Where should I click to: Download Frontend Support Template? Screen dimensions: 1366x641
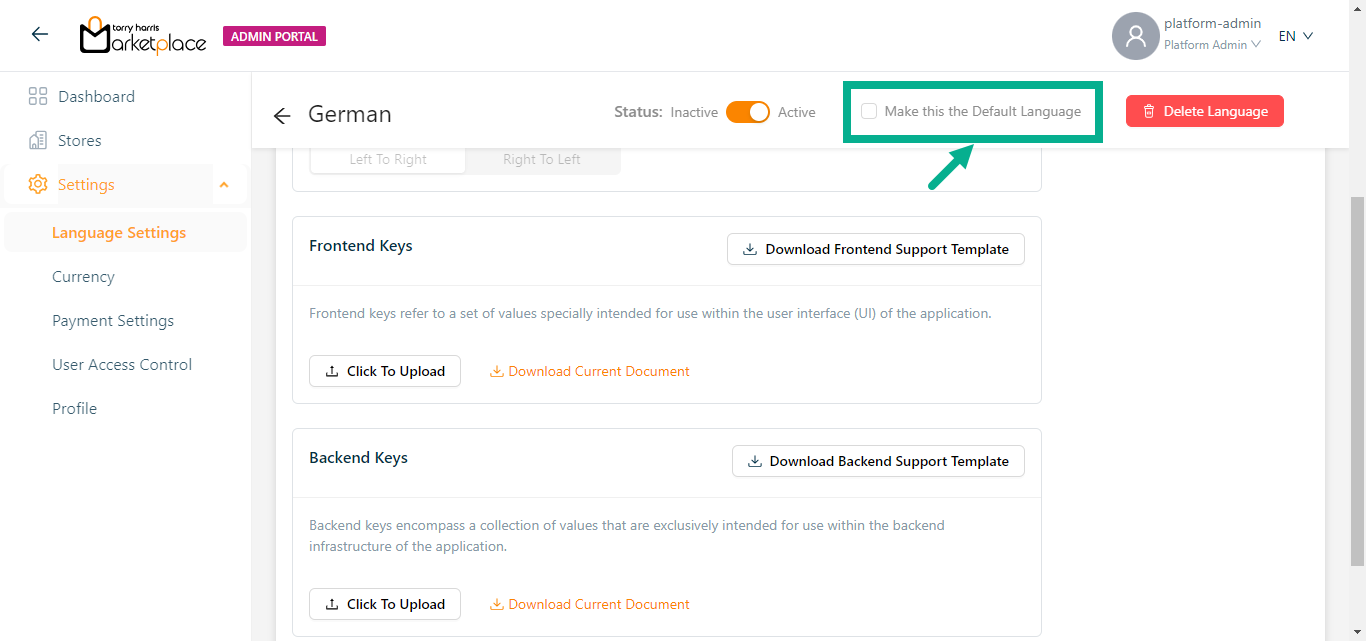click(875, 250)
